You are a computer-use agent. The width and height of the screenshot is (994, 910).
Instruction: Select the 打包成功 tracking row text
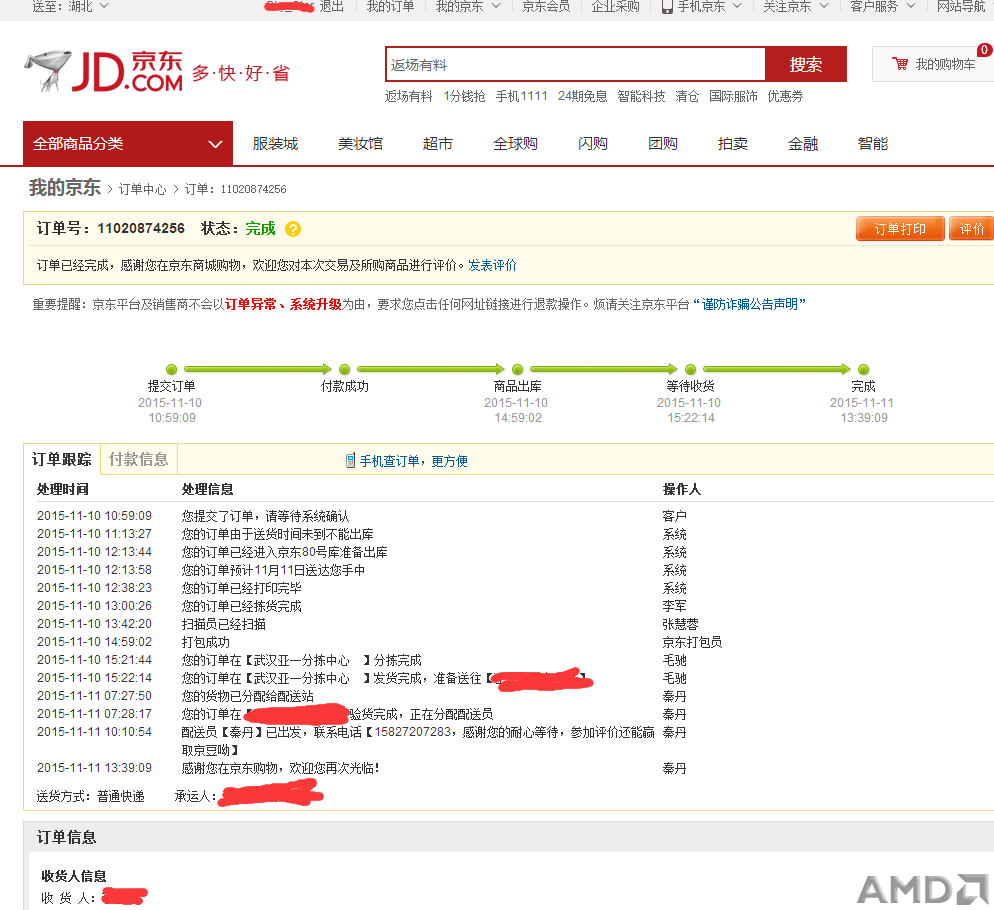coord(205,642)
